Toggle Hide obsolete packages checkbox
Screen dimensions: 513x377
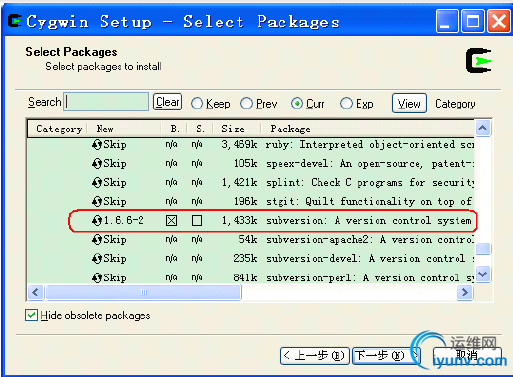31,315
